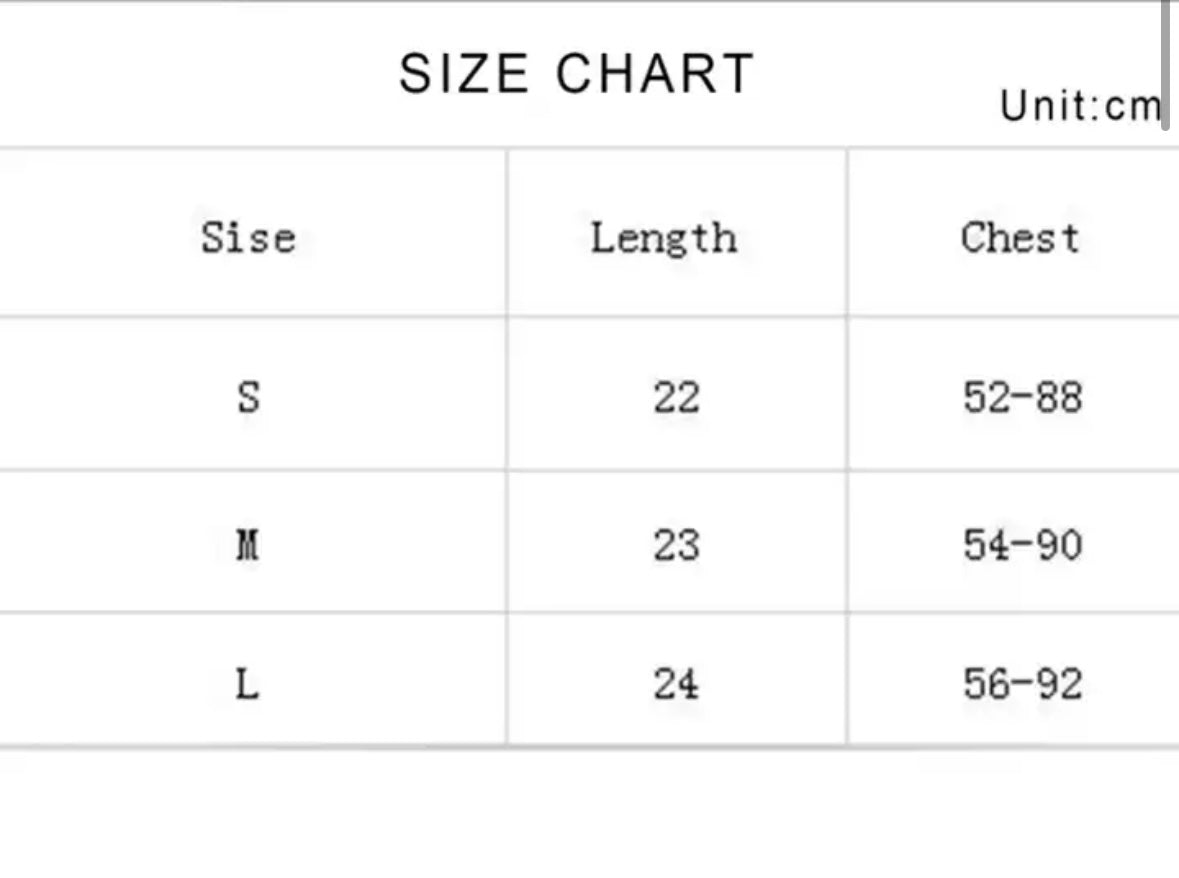Viewport: 1179px width, 878px height.
Task: Click the number 88 in S chest range
Action: tap(1058, 397)
